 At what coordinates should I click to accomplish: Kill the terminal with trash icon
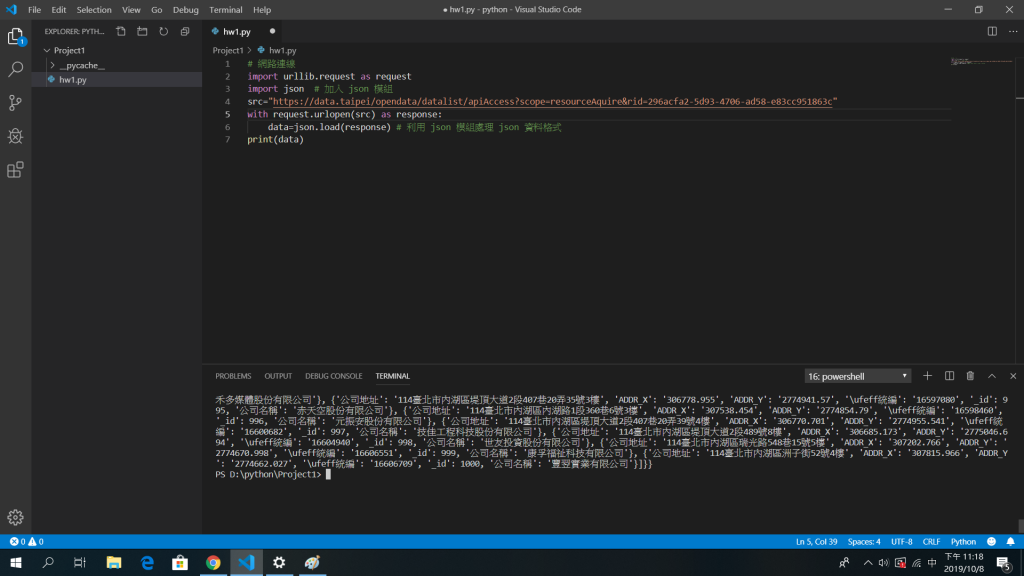970,376
